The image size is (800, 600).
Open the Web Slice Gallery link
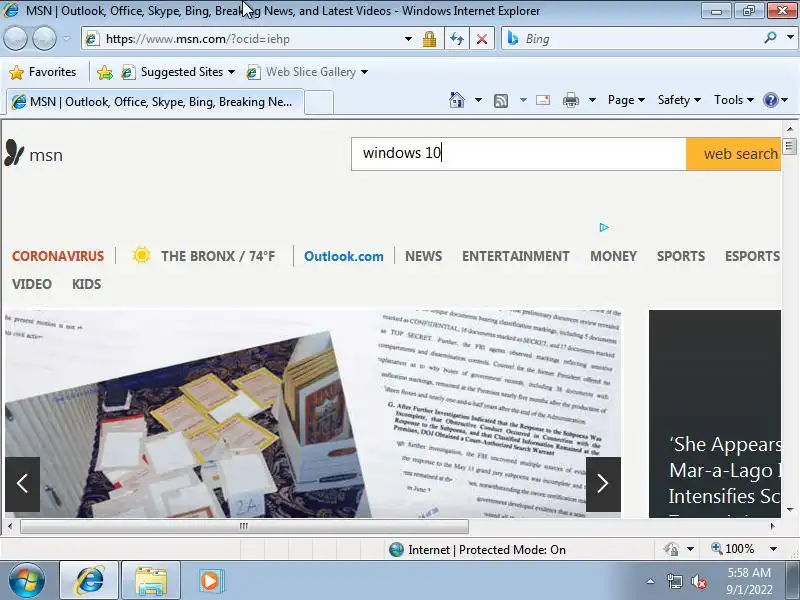(x=301, y=72)
